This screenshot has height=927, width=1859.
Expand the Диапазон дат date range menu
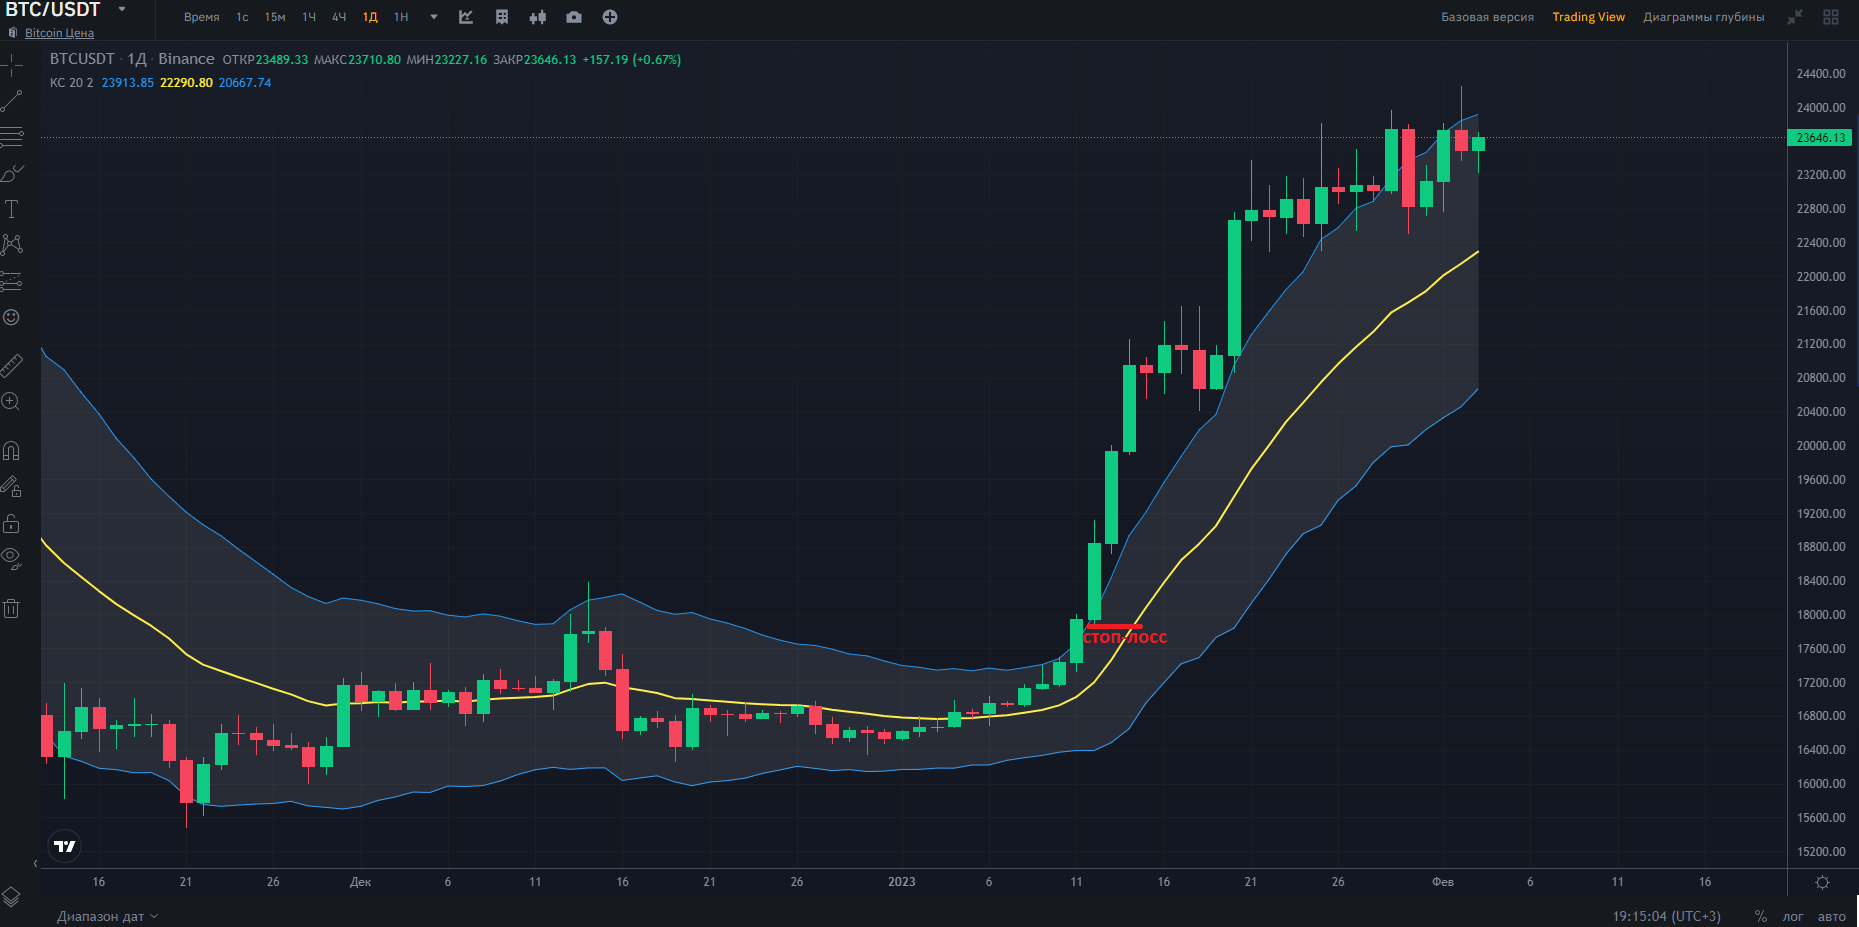pos(107,916)
